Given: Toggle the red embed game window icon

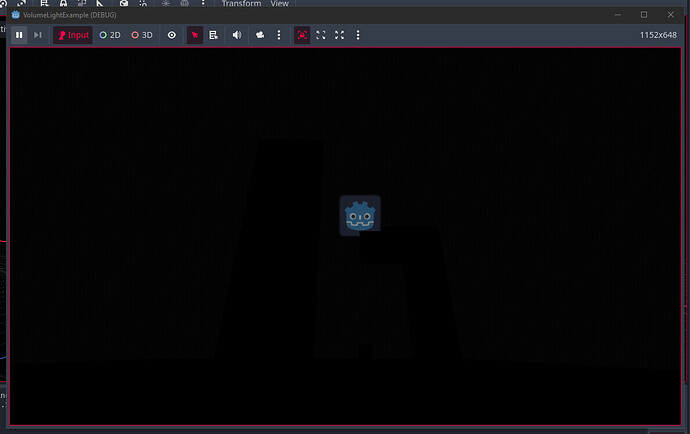Looking at the screenshot, I should pos(302,35).
